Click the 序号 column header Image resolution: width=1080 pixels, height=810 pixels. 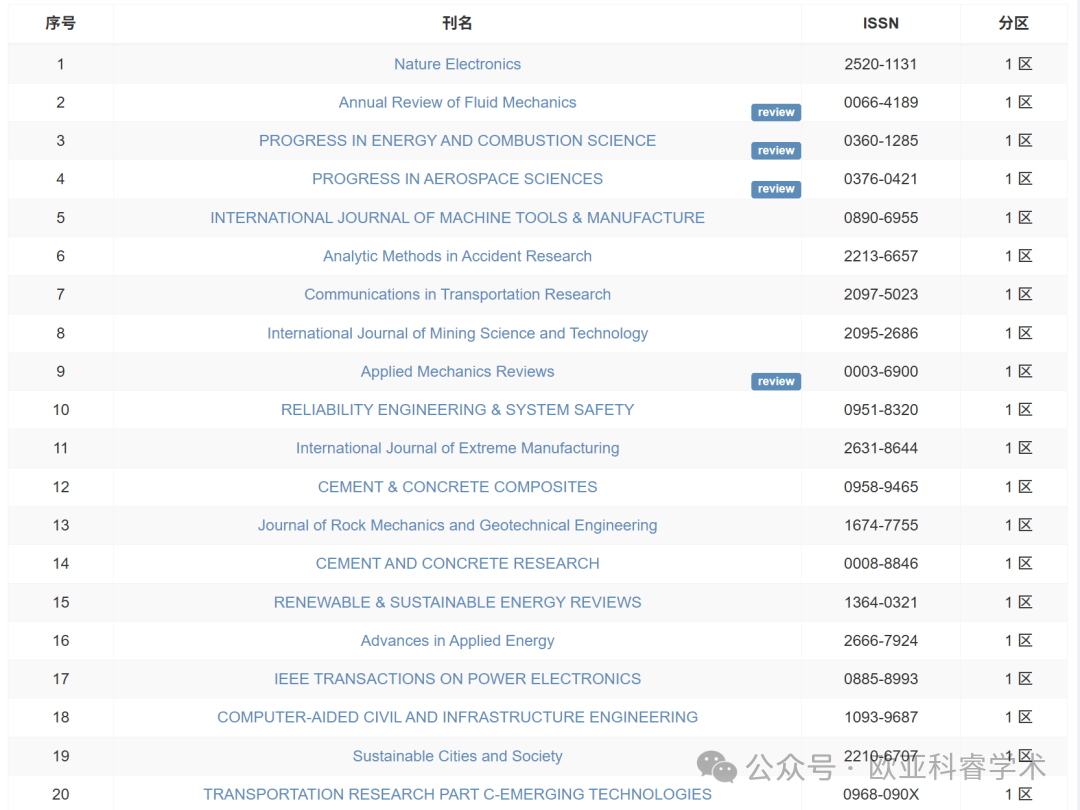pos(61,23)
